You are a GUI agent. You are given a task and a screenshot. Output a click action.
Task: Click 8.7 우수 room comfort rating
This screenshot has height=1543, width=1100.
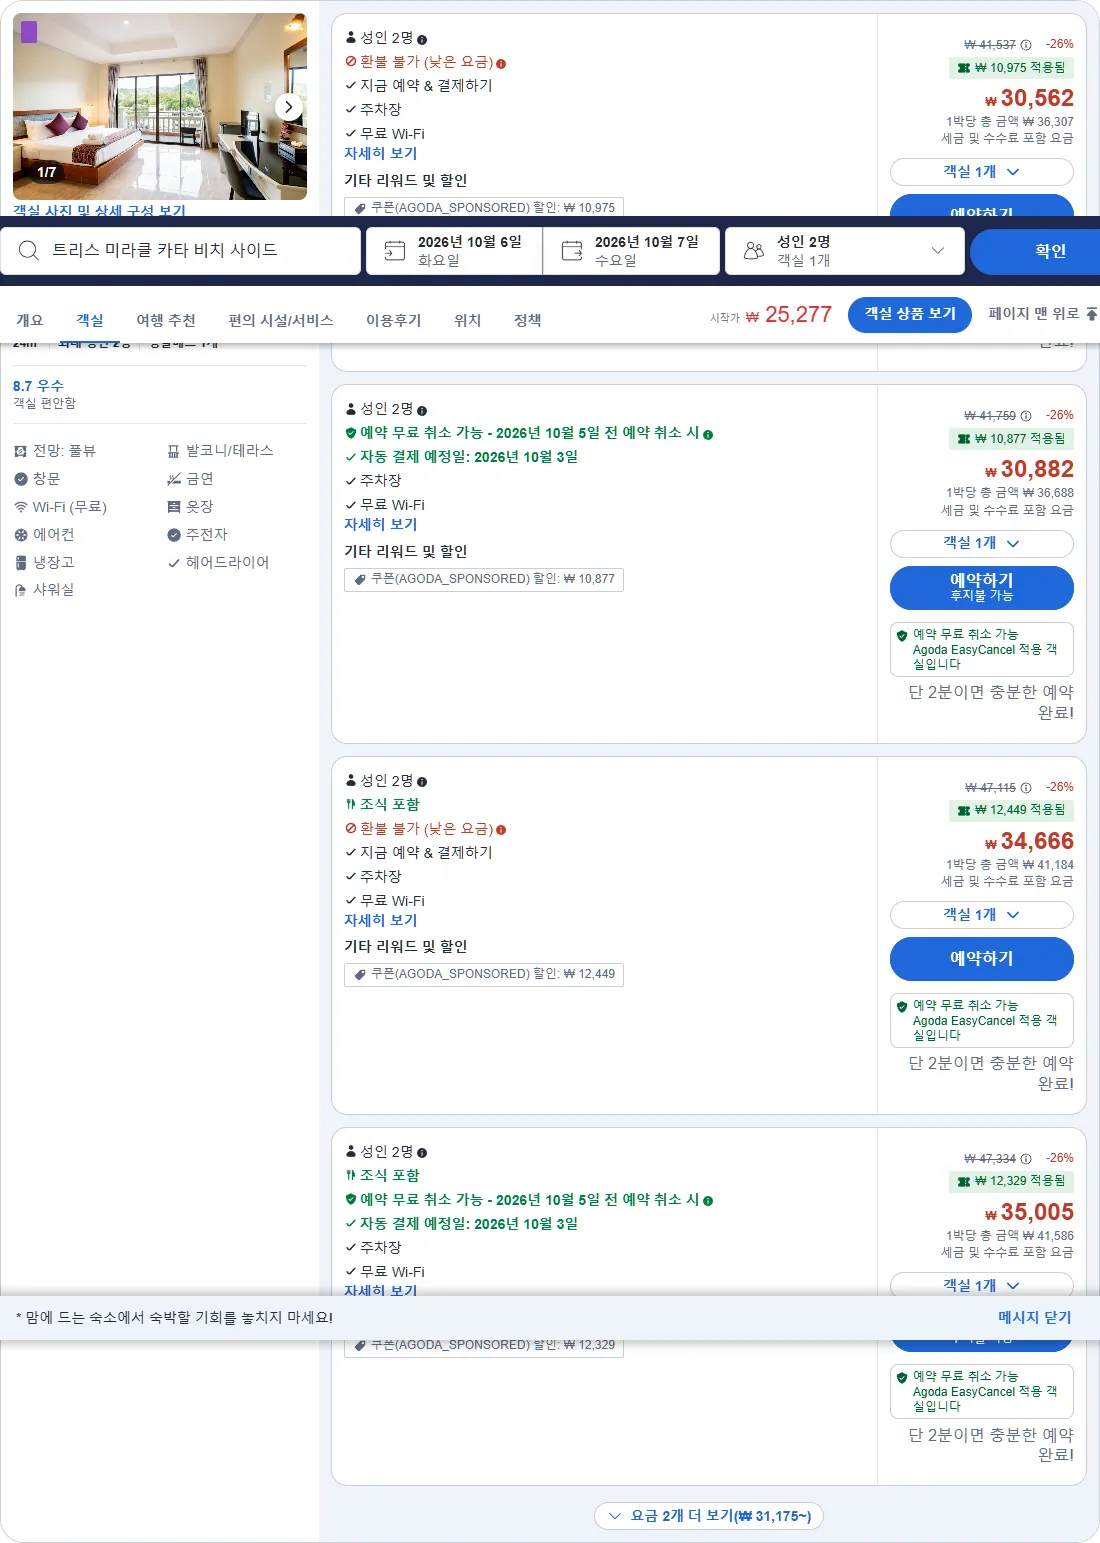click(x=38, y=386)
